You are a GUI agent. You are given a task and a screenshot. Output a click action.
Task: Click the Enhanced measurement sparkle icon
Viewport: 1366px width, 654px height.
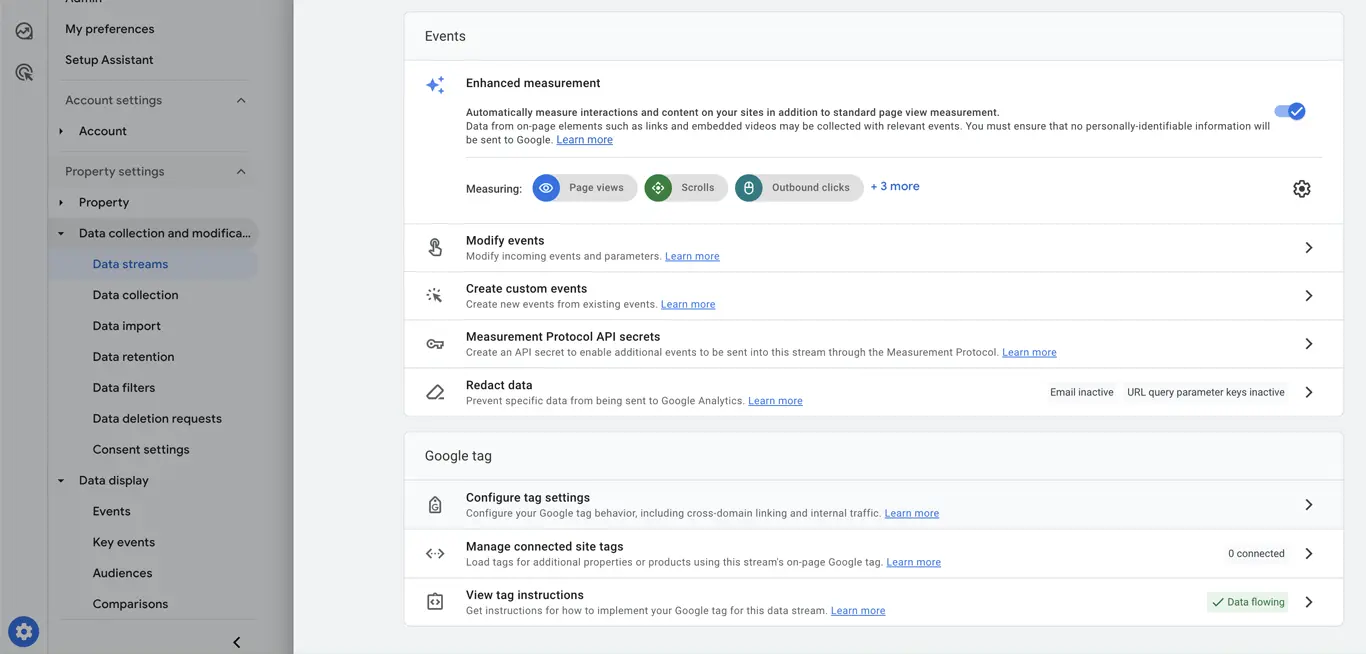pyautogui.click(x=435, y=85)
